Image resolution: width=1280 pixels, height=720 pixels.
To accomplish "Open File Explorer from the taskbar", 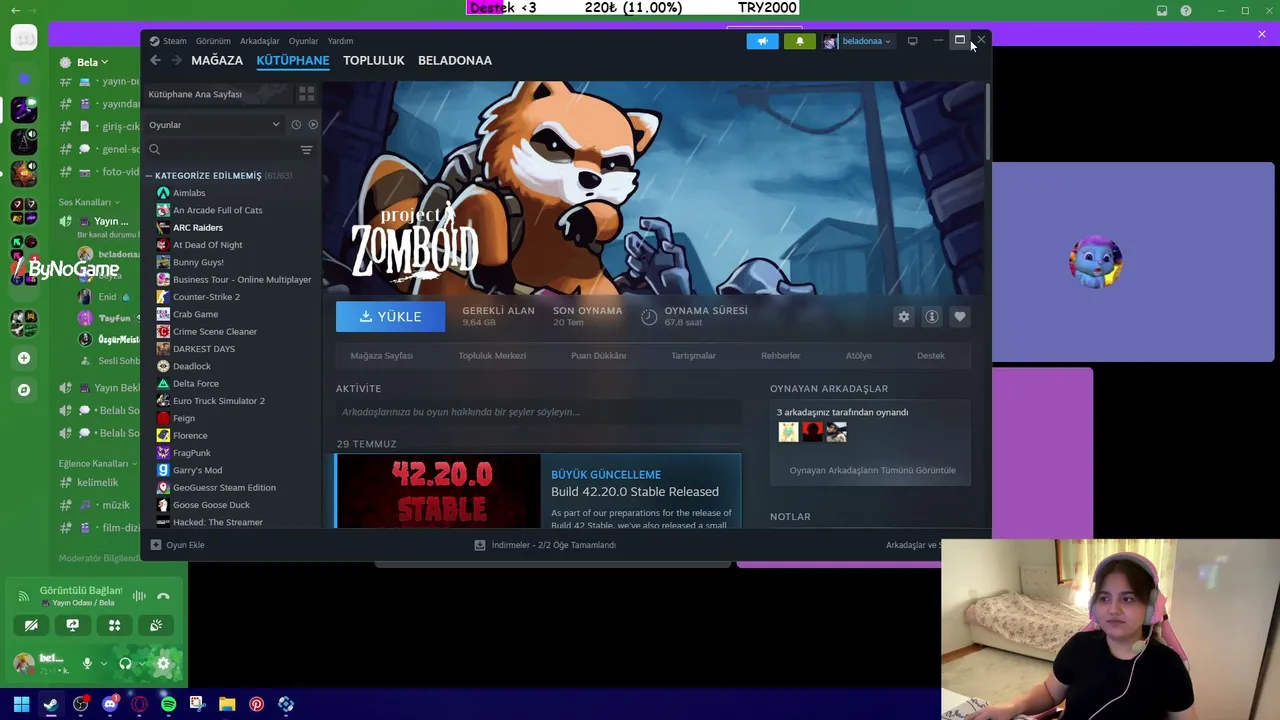I will coord(227,705).
